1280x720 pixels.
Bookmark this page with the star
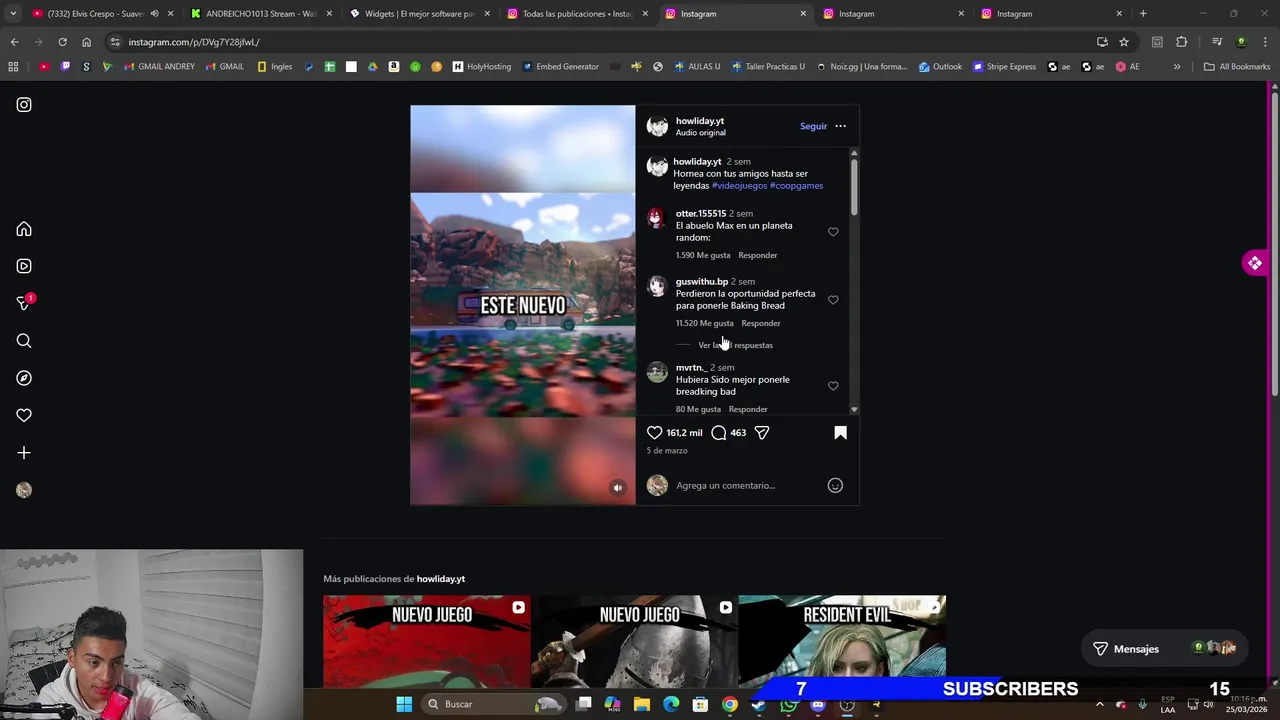[x=1124, y=42]
